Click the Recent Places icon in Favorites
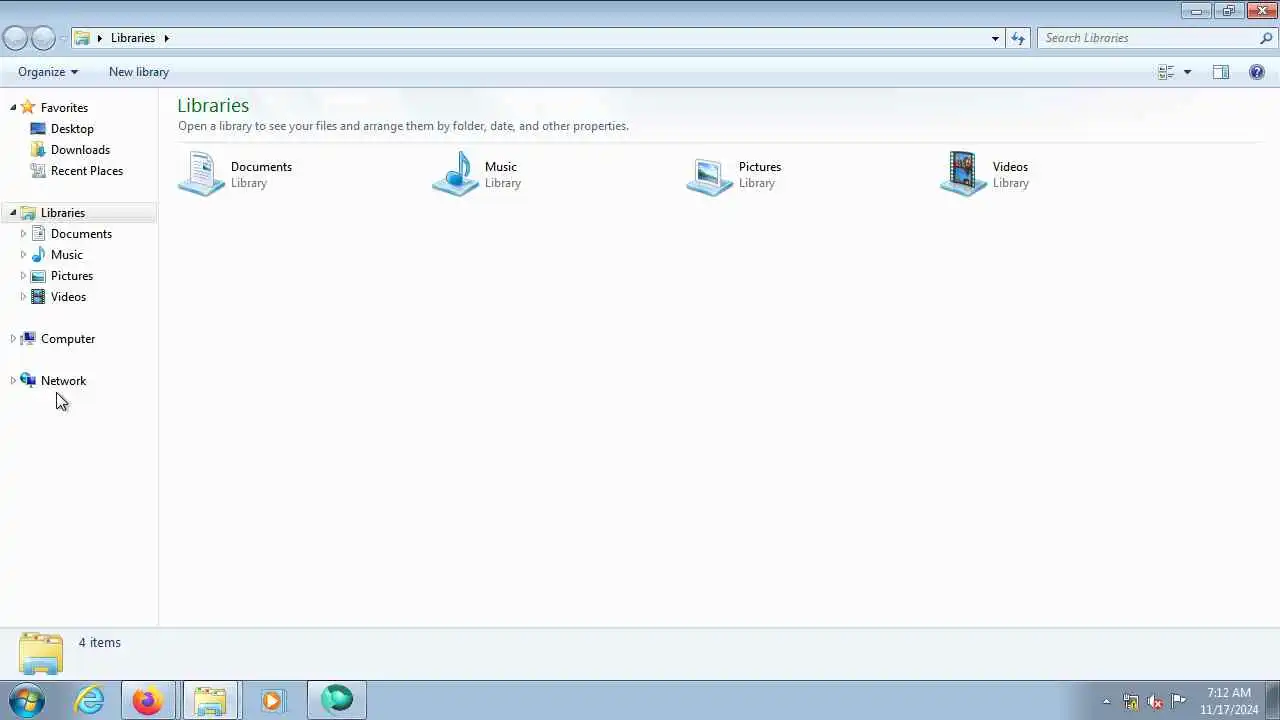Viewport: 1280px width, 720px height. pyautogui.click(x=38, y=170)
